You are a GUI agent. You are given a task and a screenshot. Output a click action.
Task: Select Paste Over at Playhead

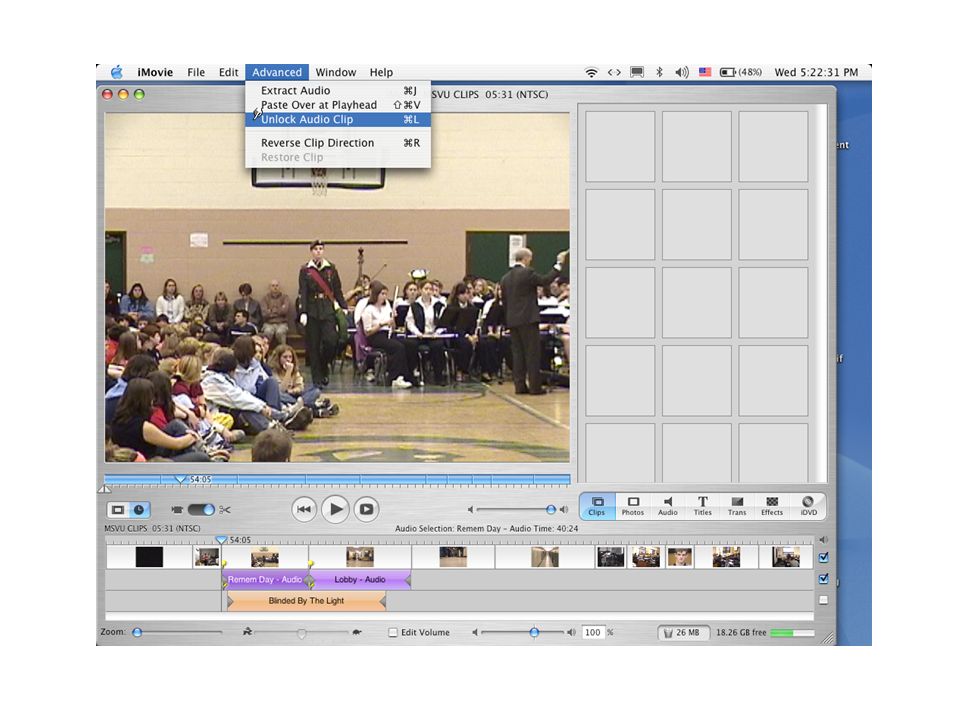(338, 105)
